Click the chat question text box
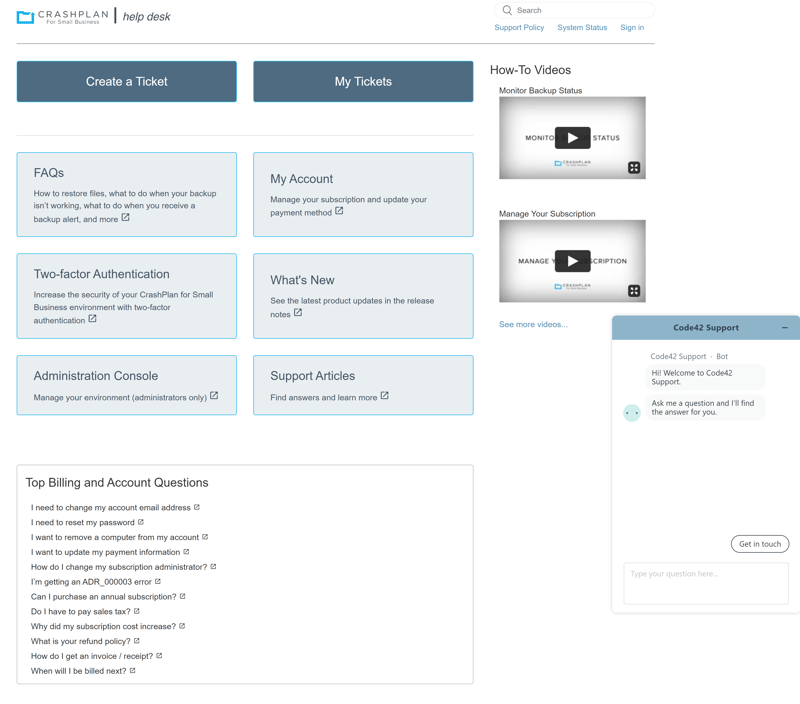 tap(706, 583)
